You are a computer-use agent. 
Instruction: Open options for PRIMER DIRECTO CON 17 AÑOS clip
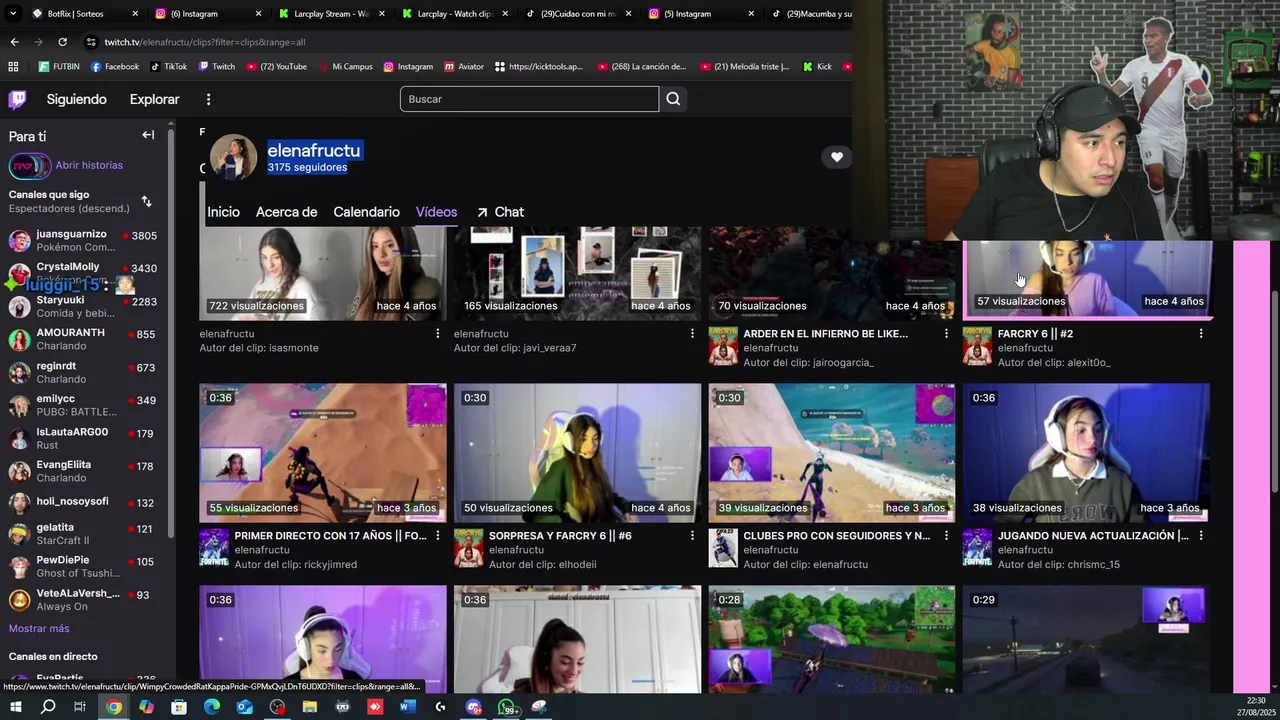pyautogui.click(x=437, y=536)
